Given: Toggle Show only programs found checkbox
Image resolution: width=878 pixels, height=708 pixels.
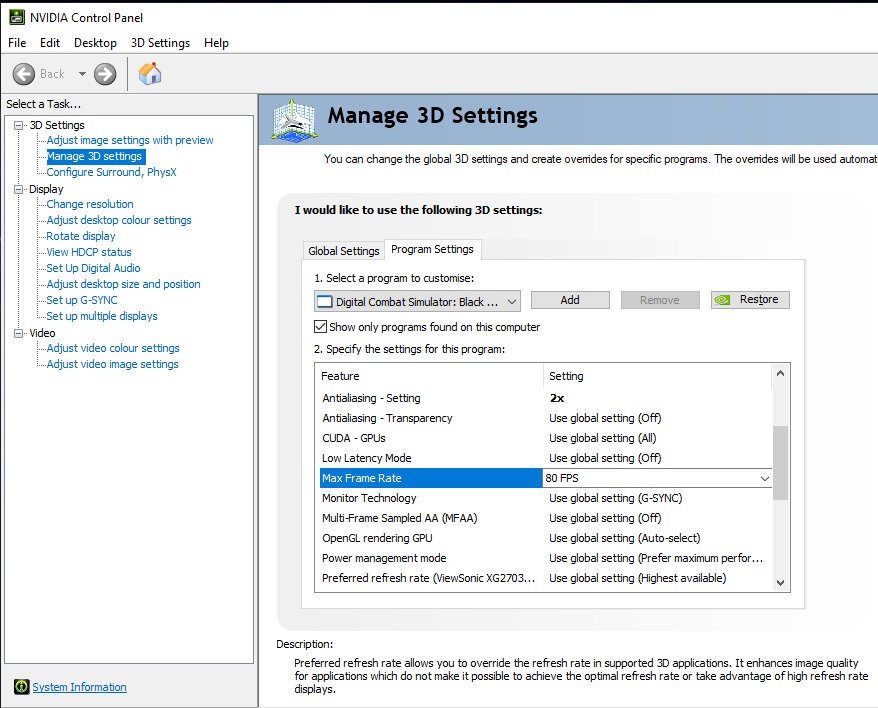Looking at the screenshot, I should (320, 327).
